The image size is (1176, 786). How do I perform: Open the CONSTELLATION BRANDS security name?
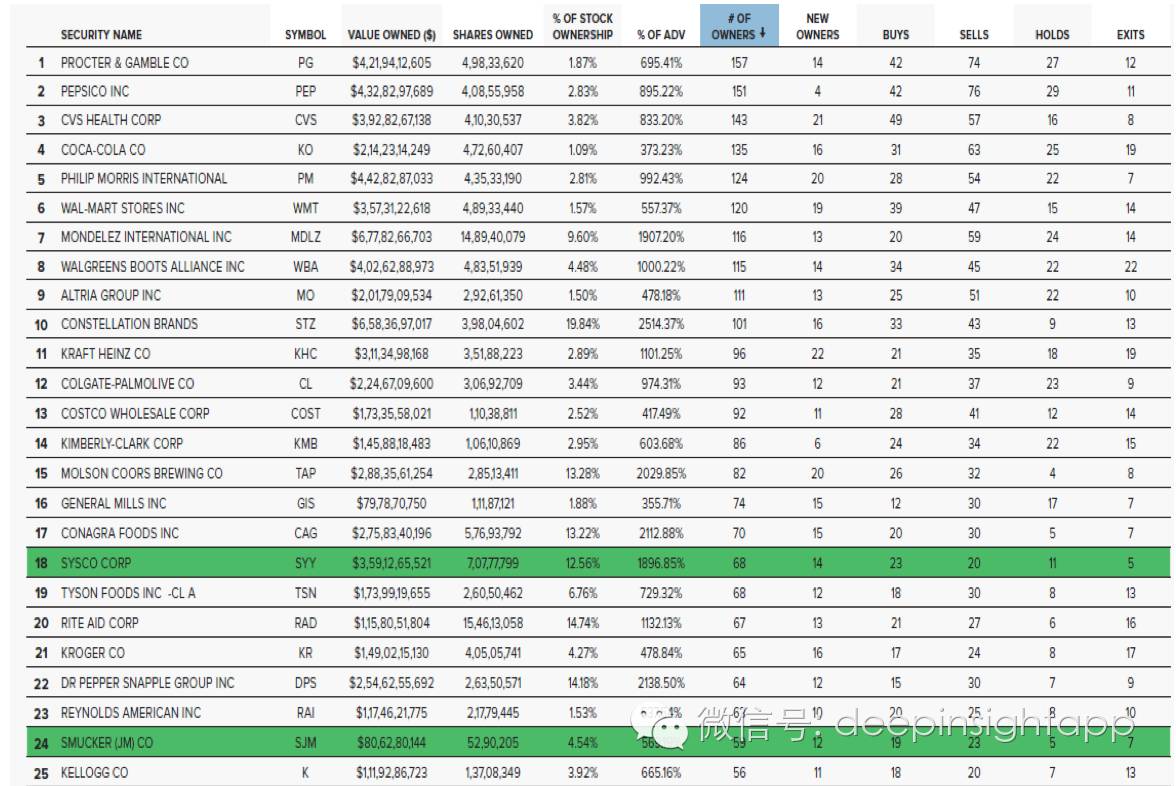pyautogui.click(x=129, y=324)
